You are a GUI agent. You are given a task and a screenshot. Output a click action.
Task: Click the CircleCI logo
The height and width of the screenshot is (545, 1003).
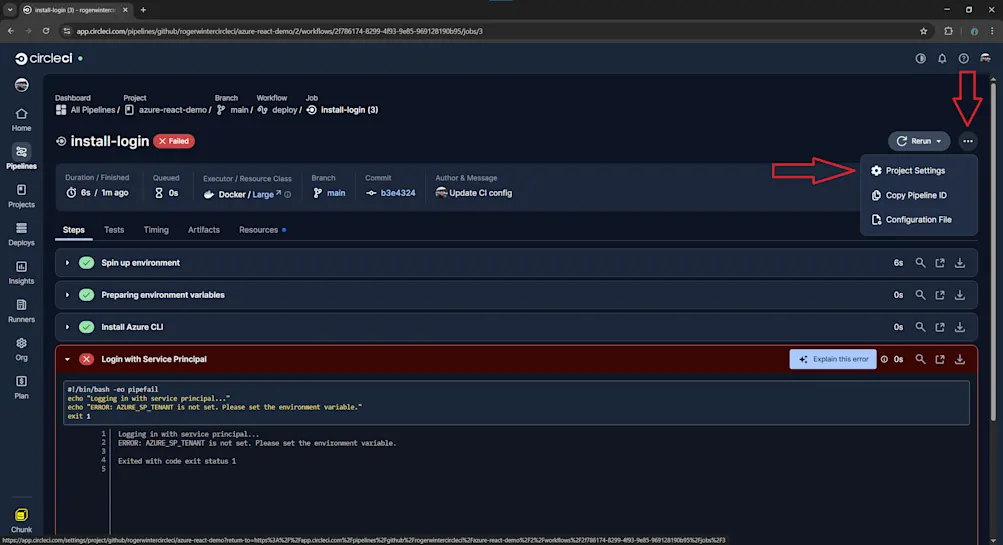(43, 58)
